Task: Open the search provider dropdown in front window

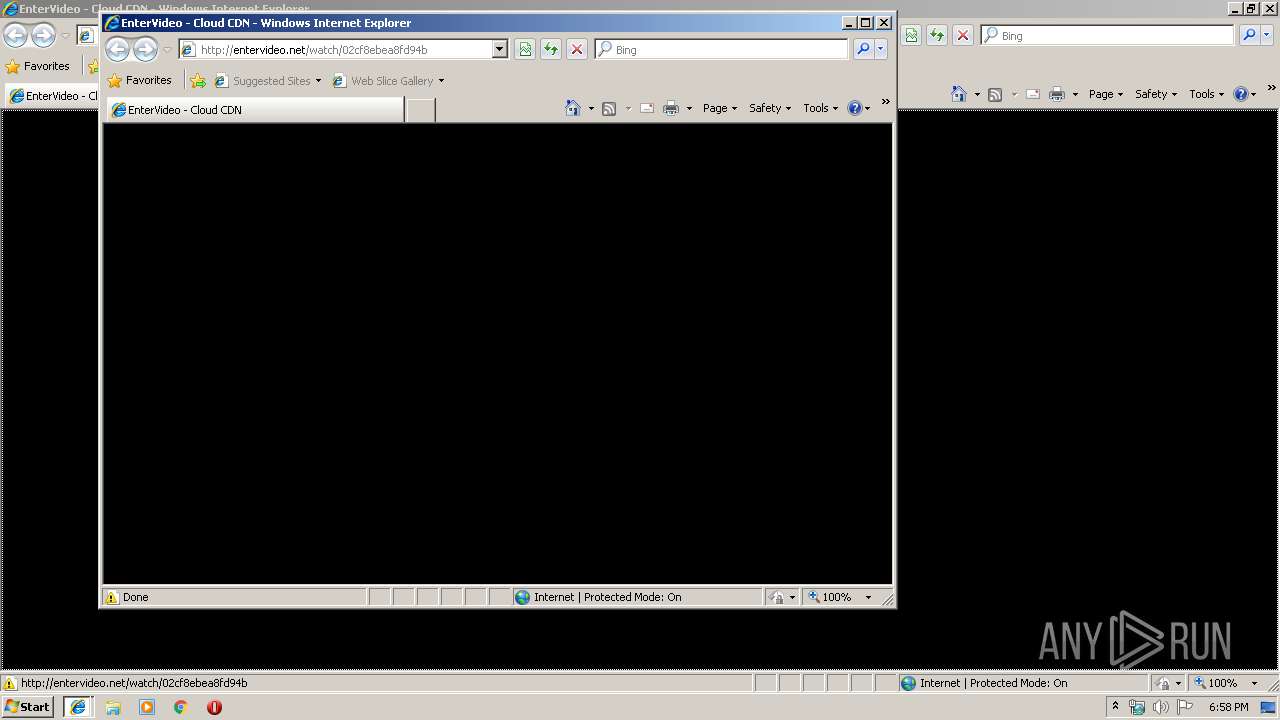Action: coord(881,49)
